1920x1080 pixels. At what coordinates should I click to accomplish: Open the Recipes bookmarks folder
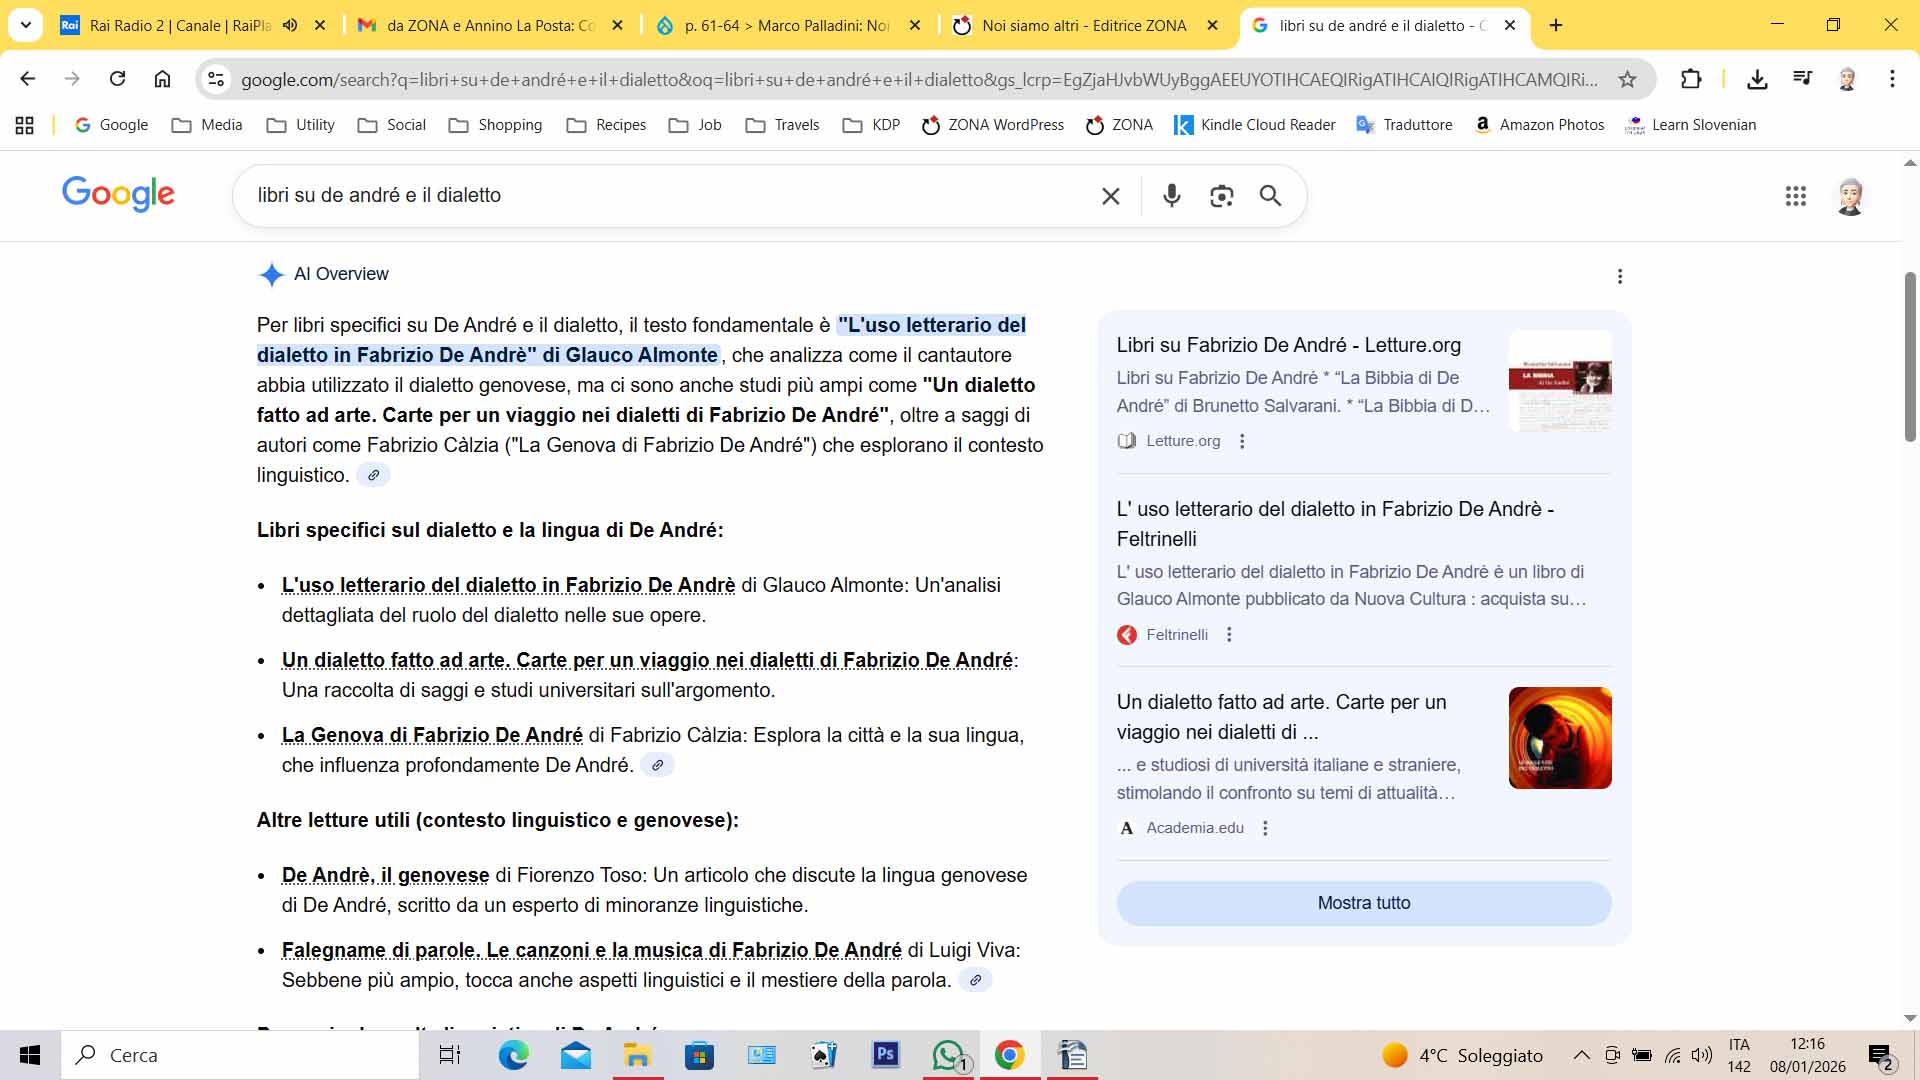coord(606,125)
